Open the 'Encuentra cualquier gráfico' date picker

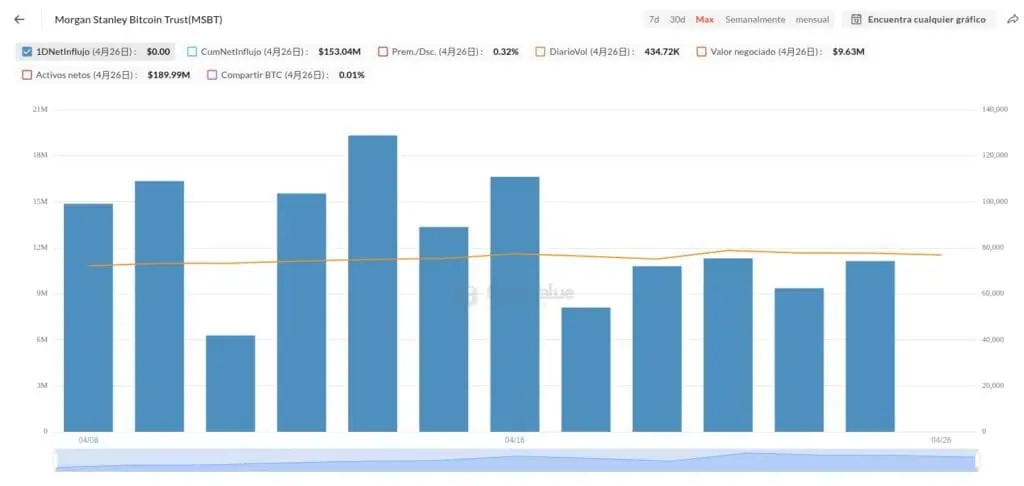919,19
